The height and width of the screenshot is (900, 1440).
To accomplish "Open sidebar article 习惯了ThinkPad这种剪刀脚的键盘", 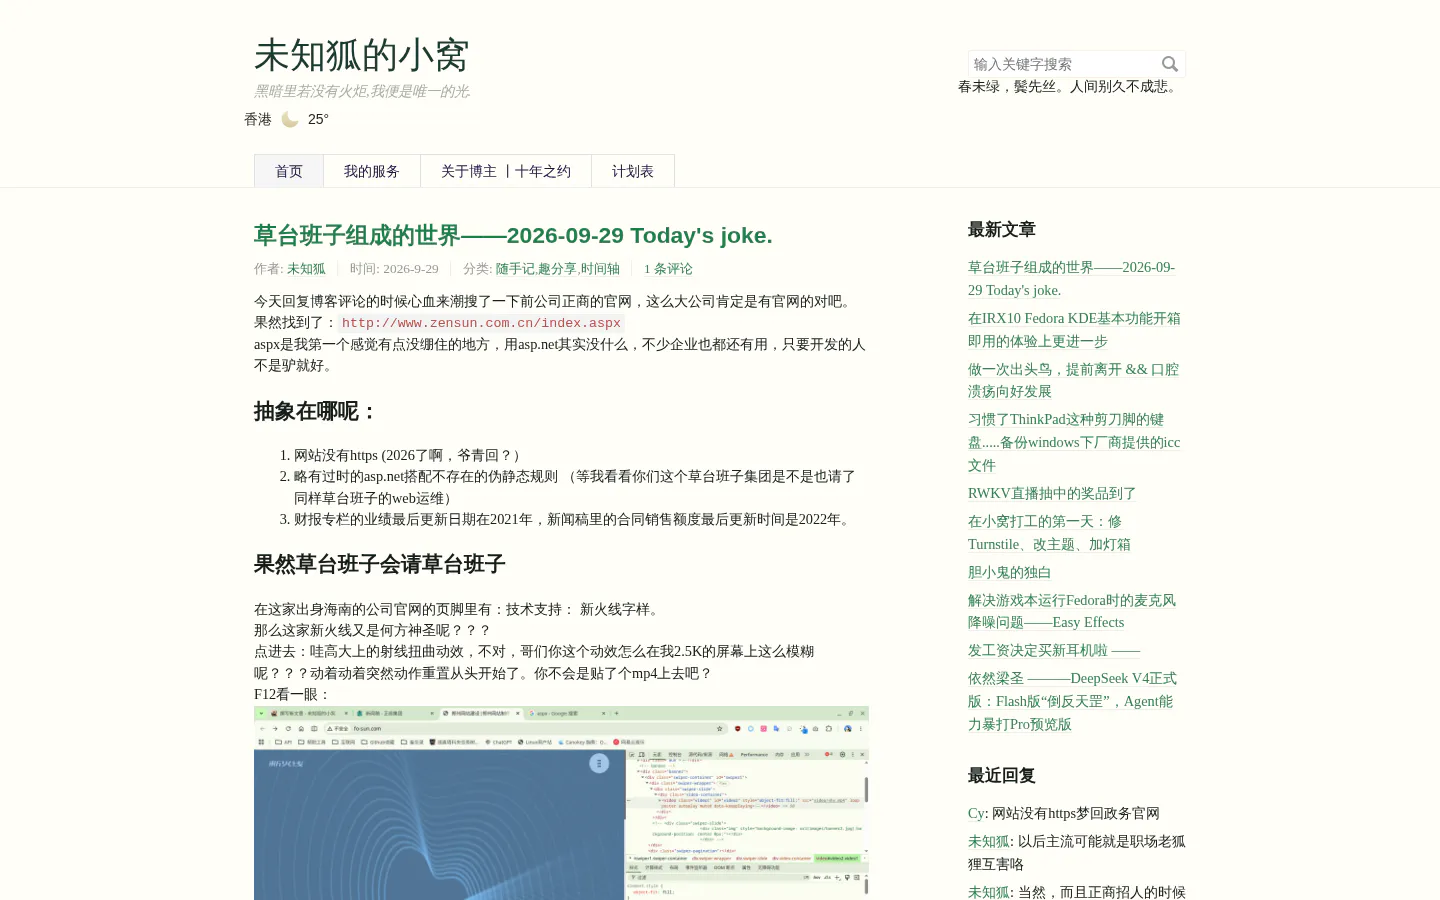I will pyautogui.click(x=1074, y=442).
